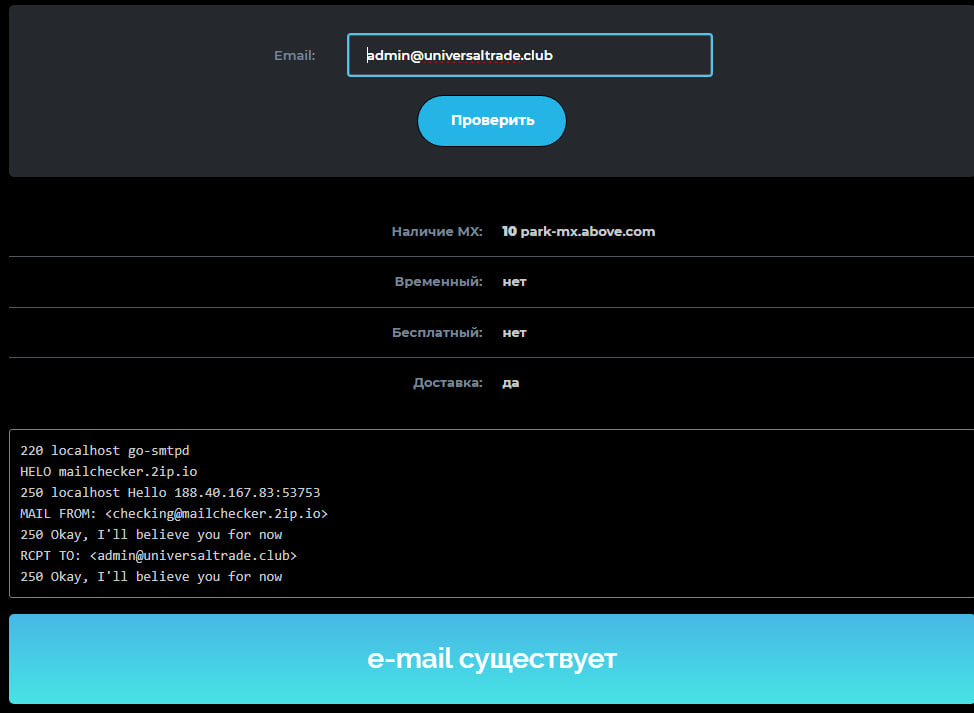Image resolution: width=974 pixels, height=713 pixels.
Task: Click the 250 localhost Hello log line
Action: [x=170, y=493]
